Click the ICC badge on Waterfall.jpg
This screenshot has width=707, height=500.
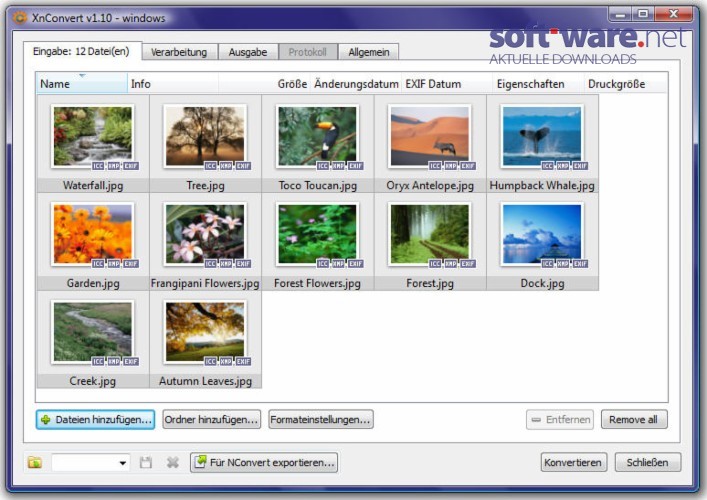(x=98, y=166)
